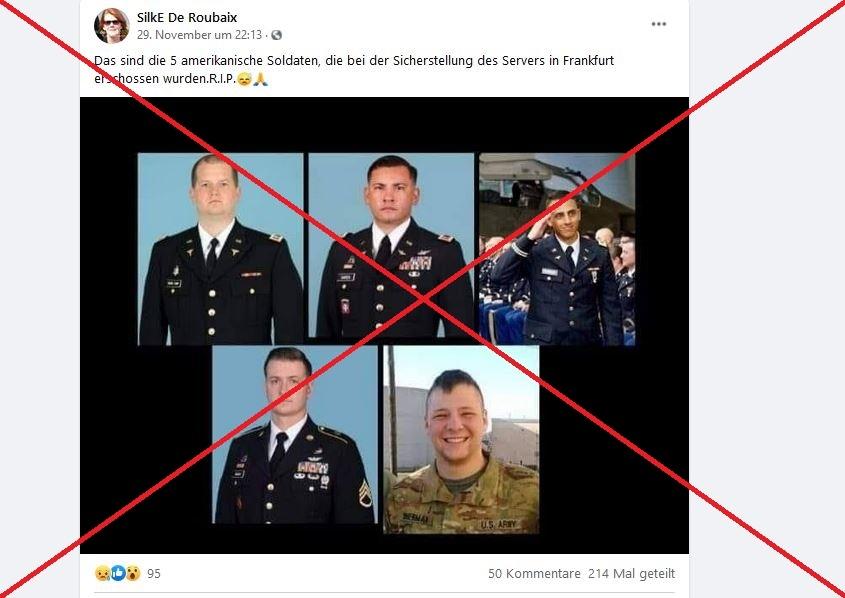
Task: Open the 95 reactions count
Action: click(x=154, y=574)
